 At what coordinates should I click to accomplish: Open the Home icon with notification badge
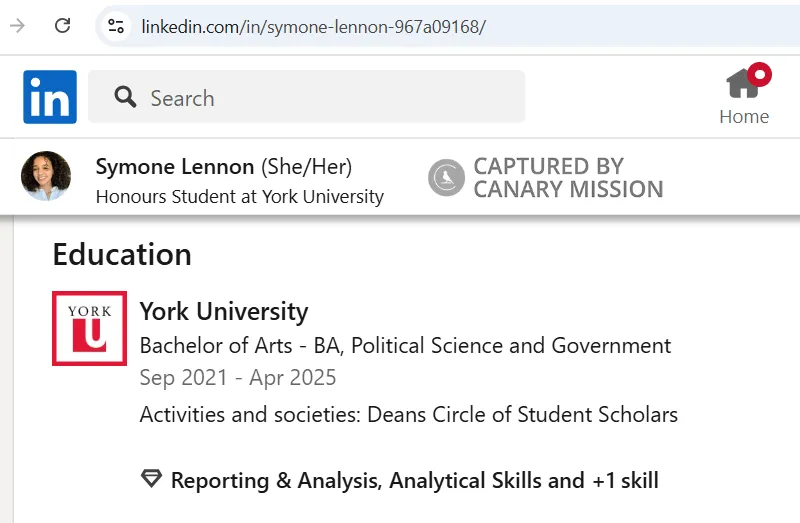click(x=748, y=81)
